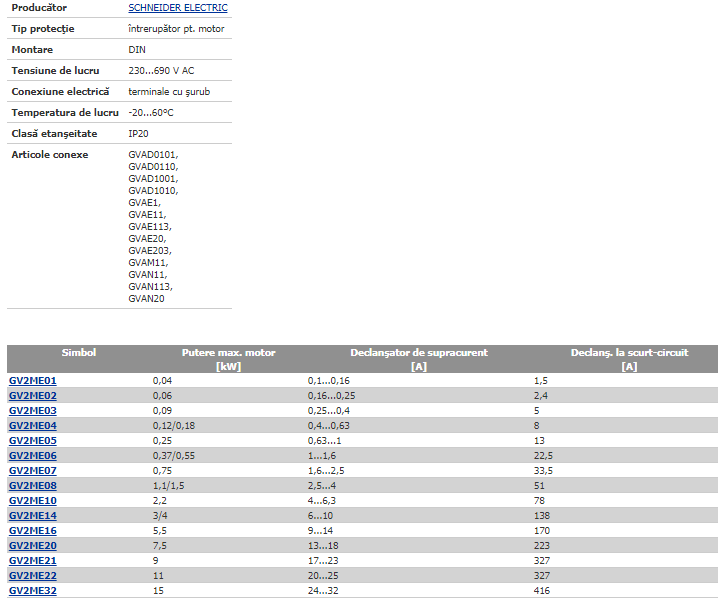
Task: Select the voltage value 230...690 V AC
Action: (161, 71)
